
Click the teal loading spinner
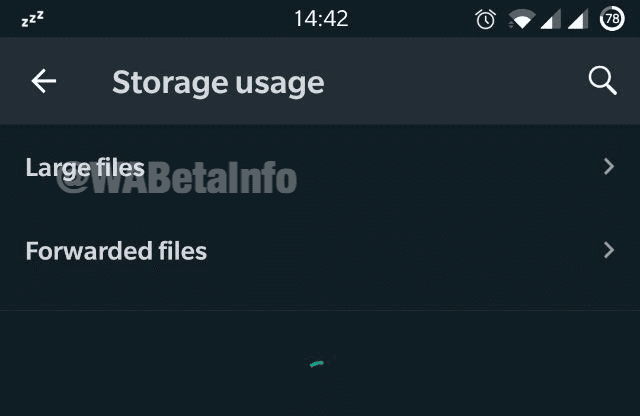(317, 364)
